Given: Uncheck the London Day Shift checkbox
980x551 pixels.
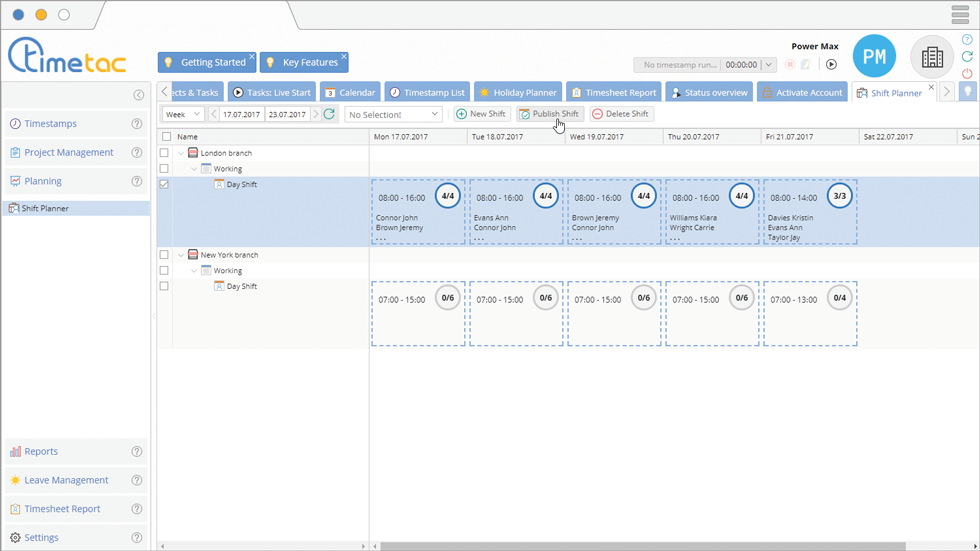Looking at the screenshot, I should [165, 184].
